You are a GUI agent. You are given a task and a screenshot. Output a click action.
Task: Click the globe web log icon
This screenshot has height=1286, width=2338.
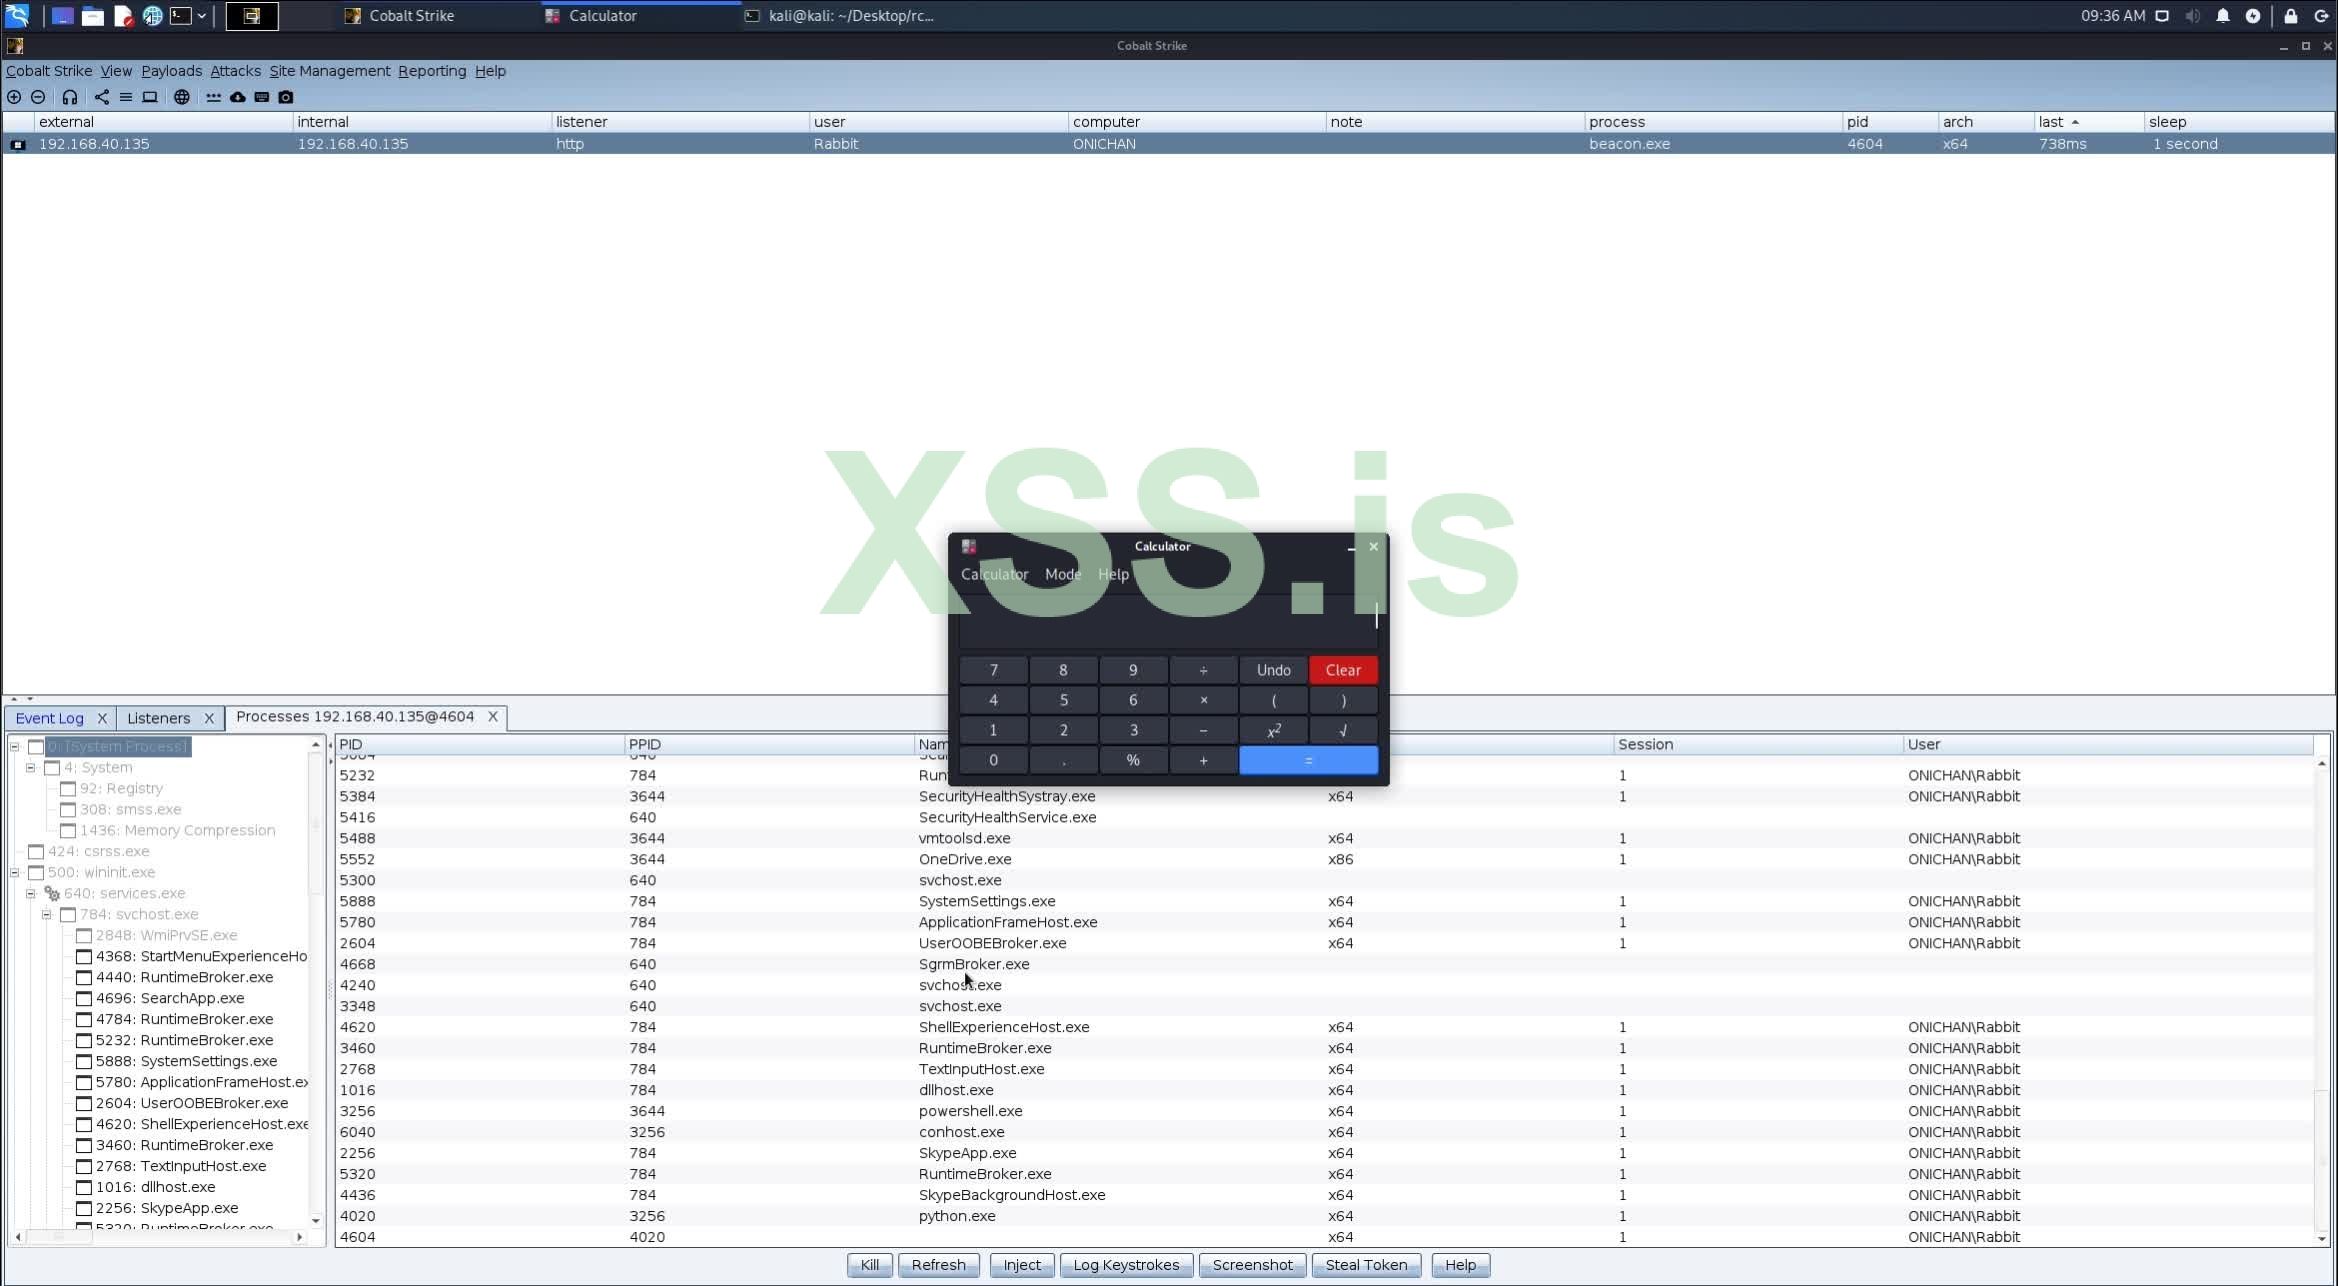tap(181, 97)
